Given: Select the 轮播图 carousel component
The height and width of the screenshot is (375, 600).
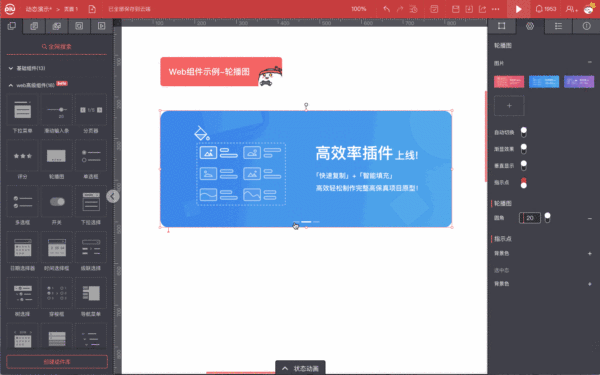Looking at the screenshot, I should tap(57, 161).
